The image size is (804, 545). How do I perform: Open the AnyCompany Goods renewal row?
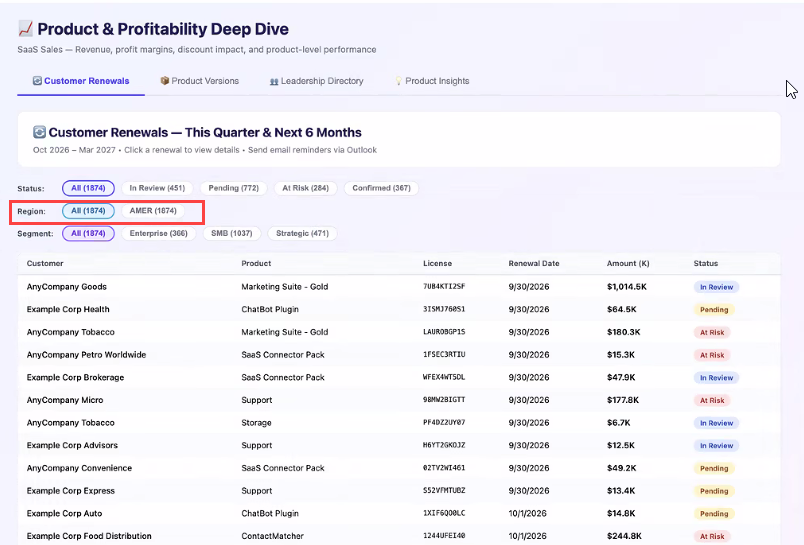(x=399, y=287)
